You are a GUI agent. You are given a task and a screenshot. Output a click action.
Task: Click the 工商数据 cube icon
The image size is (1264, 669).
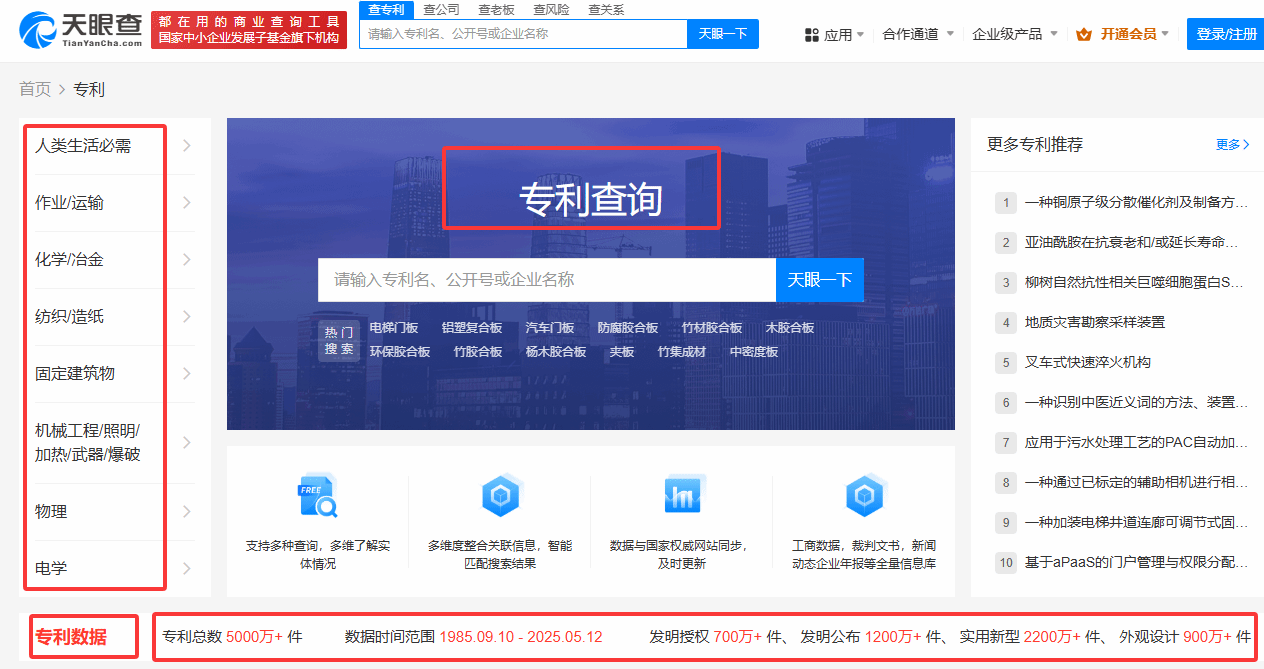click(863, 496)
